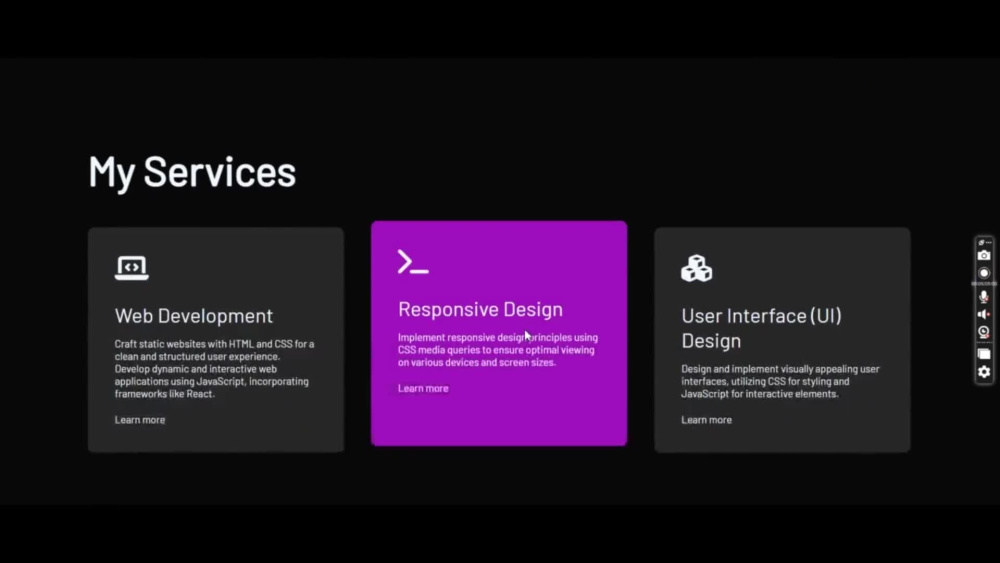
Task: Click the text 'Implement responsive design principles using'
Action: click(x=497, y=337)
